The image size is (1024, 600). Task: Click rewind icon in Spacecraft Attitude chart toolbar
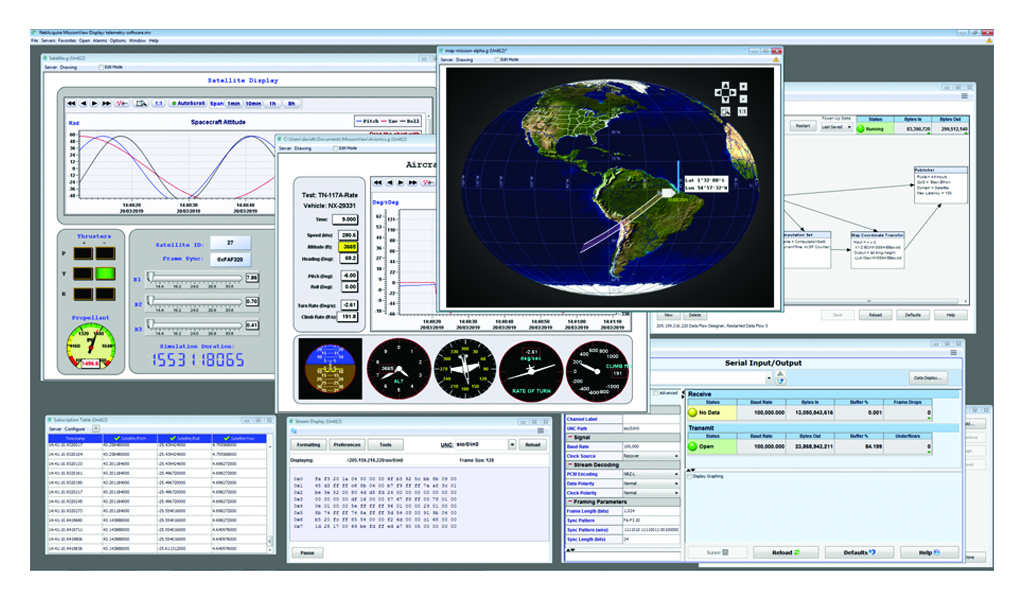tap(71, 103)
